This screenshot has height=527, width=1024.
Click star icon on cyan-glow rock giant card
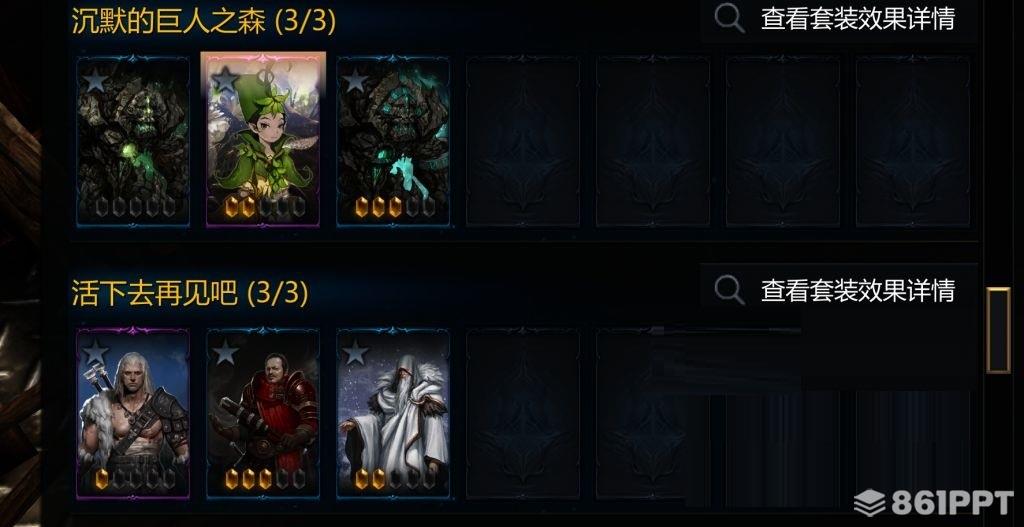tap(355, 80)
